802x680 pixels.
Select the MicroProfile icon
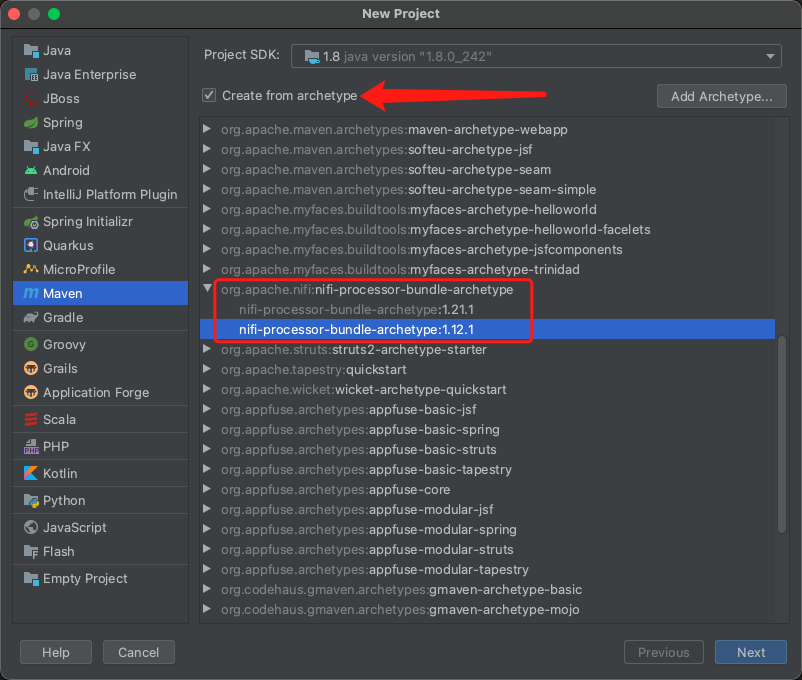click(31, 269)
